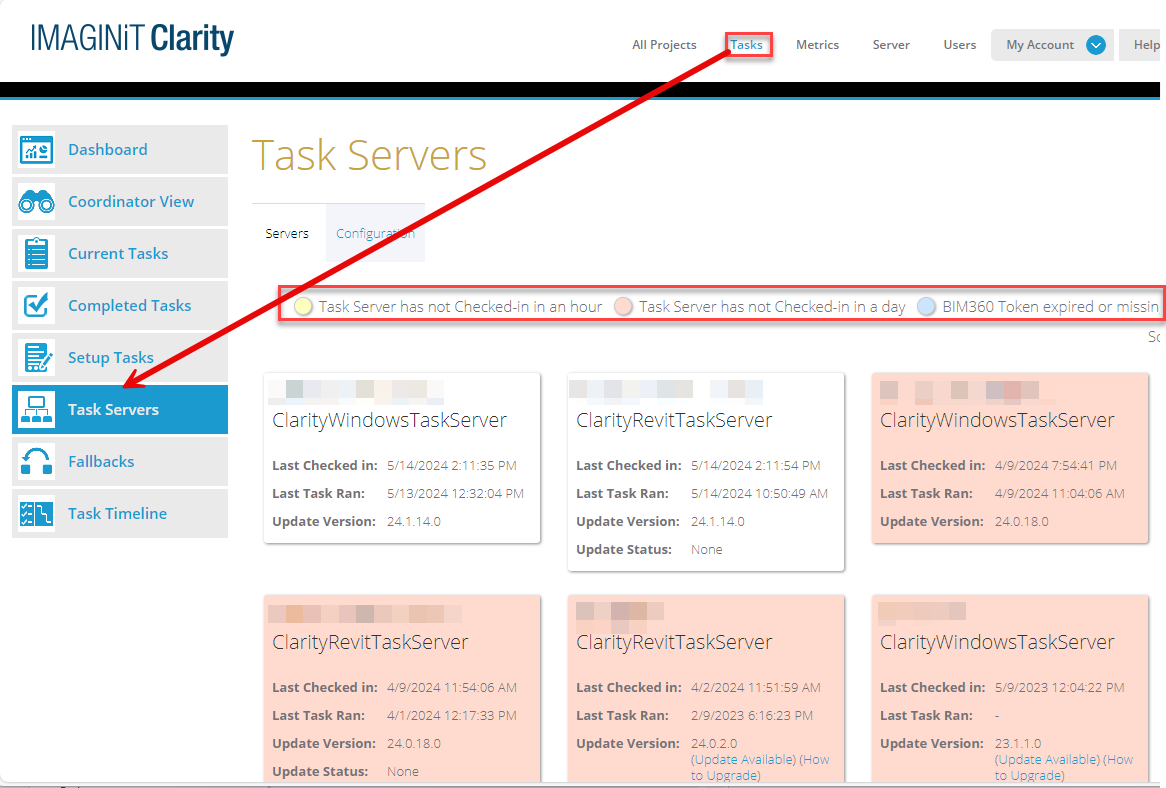
Task: Click the yellow not-checked-in-an-hour legend circle
Action: tap(304, 307)
